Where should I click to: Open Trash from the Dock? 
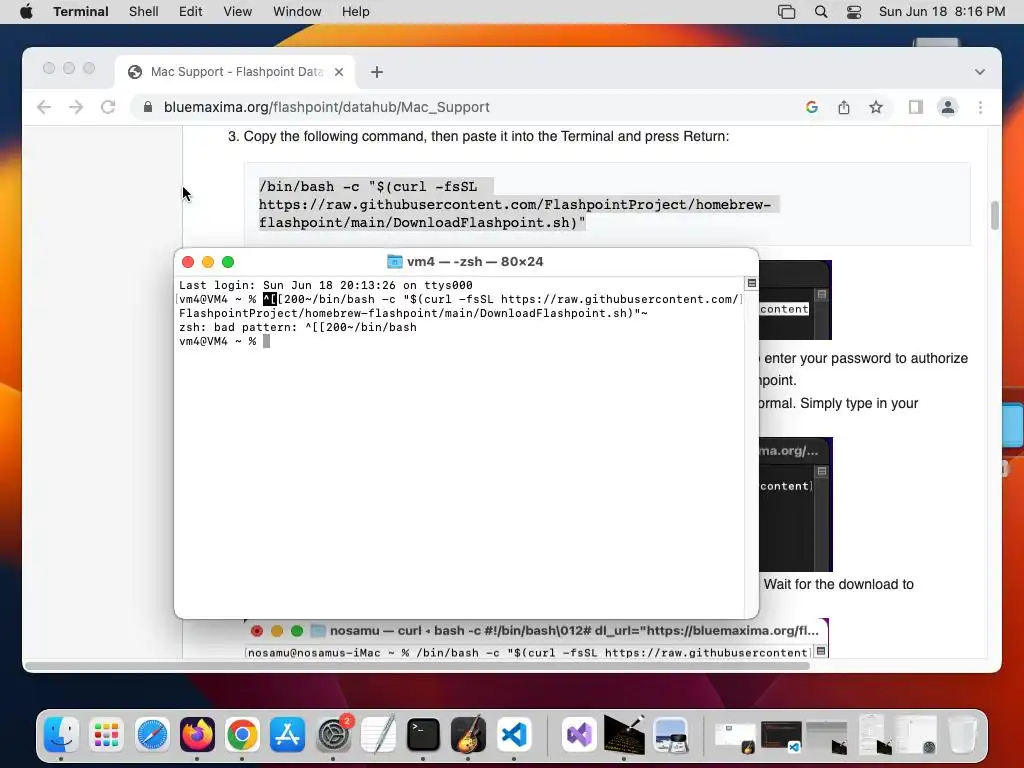pos(963,735)
